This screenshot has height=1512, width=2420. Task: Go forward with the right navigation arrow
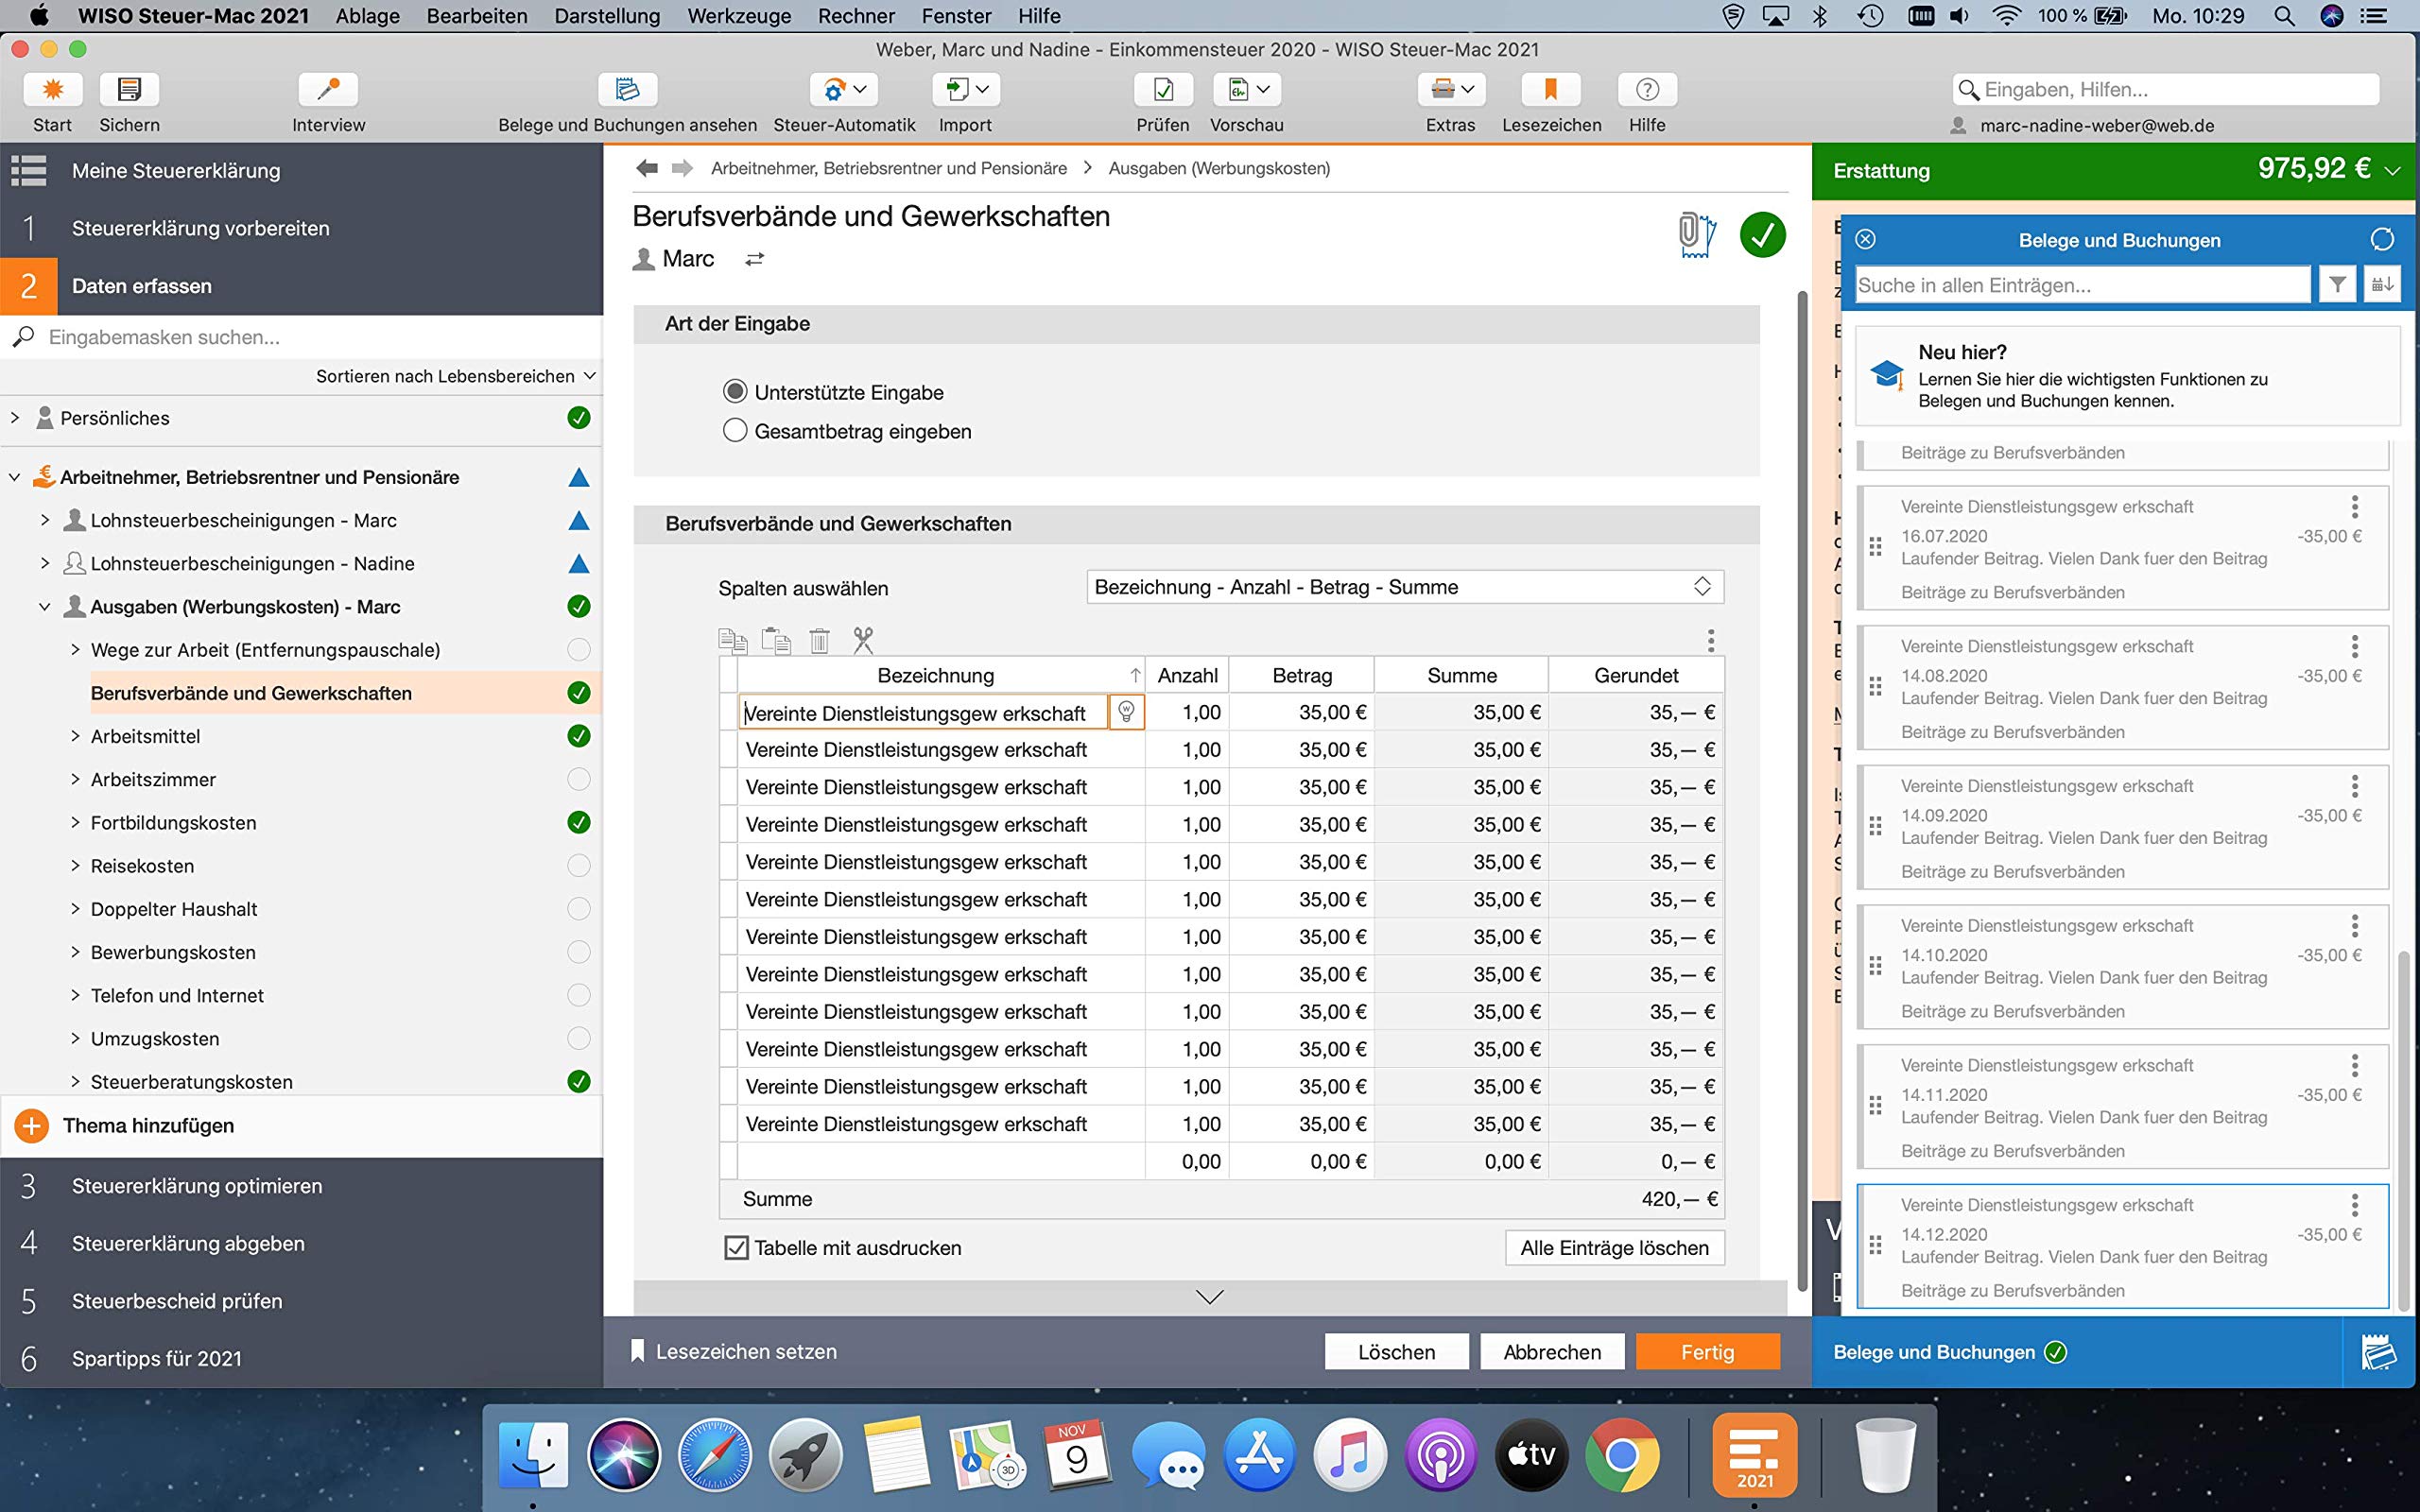point(682,168)
